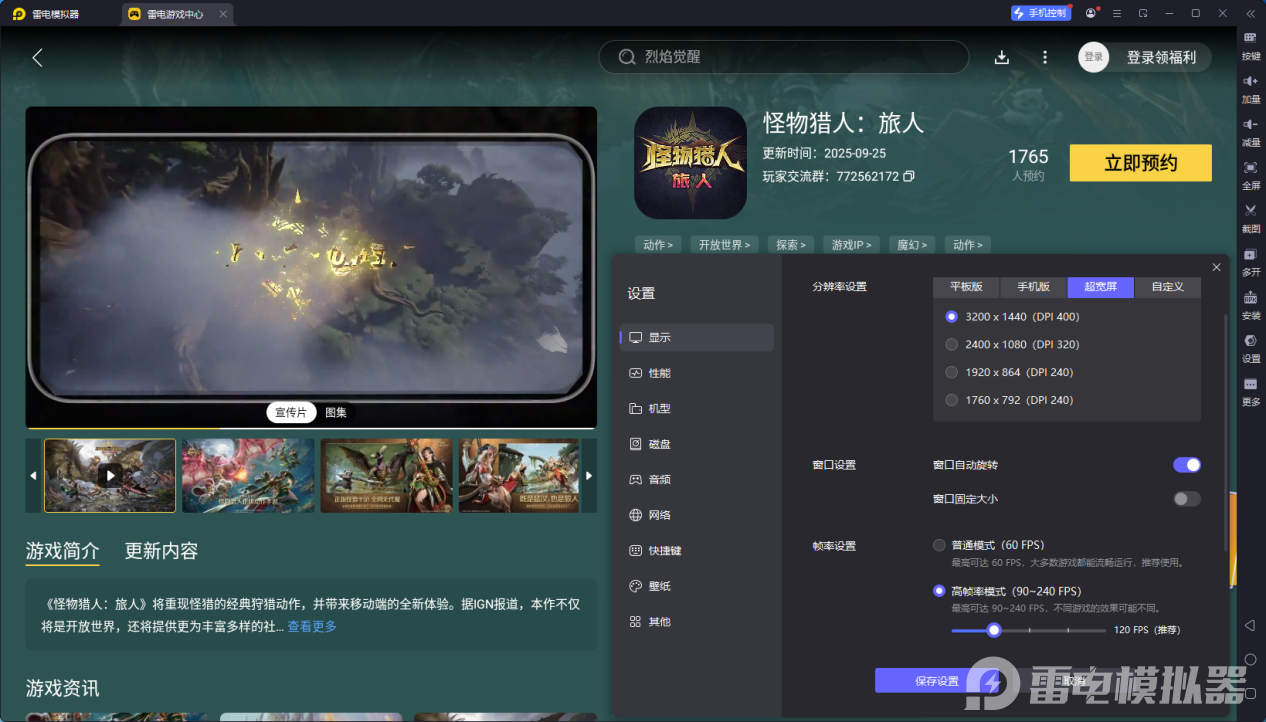
Task: Toggle the window auto-rotate (窗口自动旋转) switch
Action: point(1186,465)
